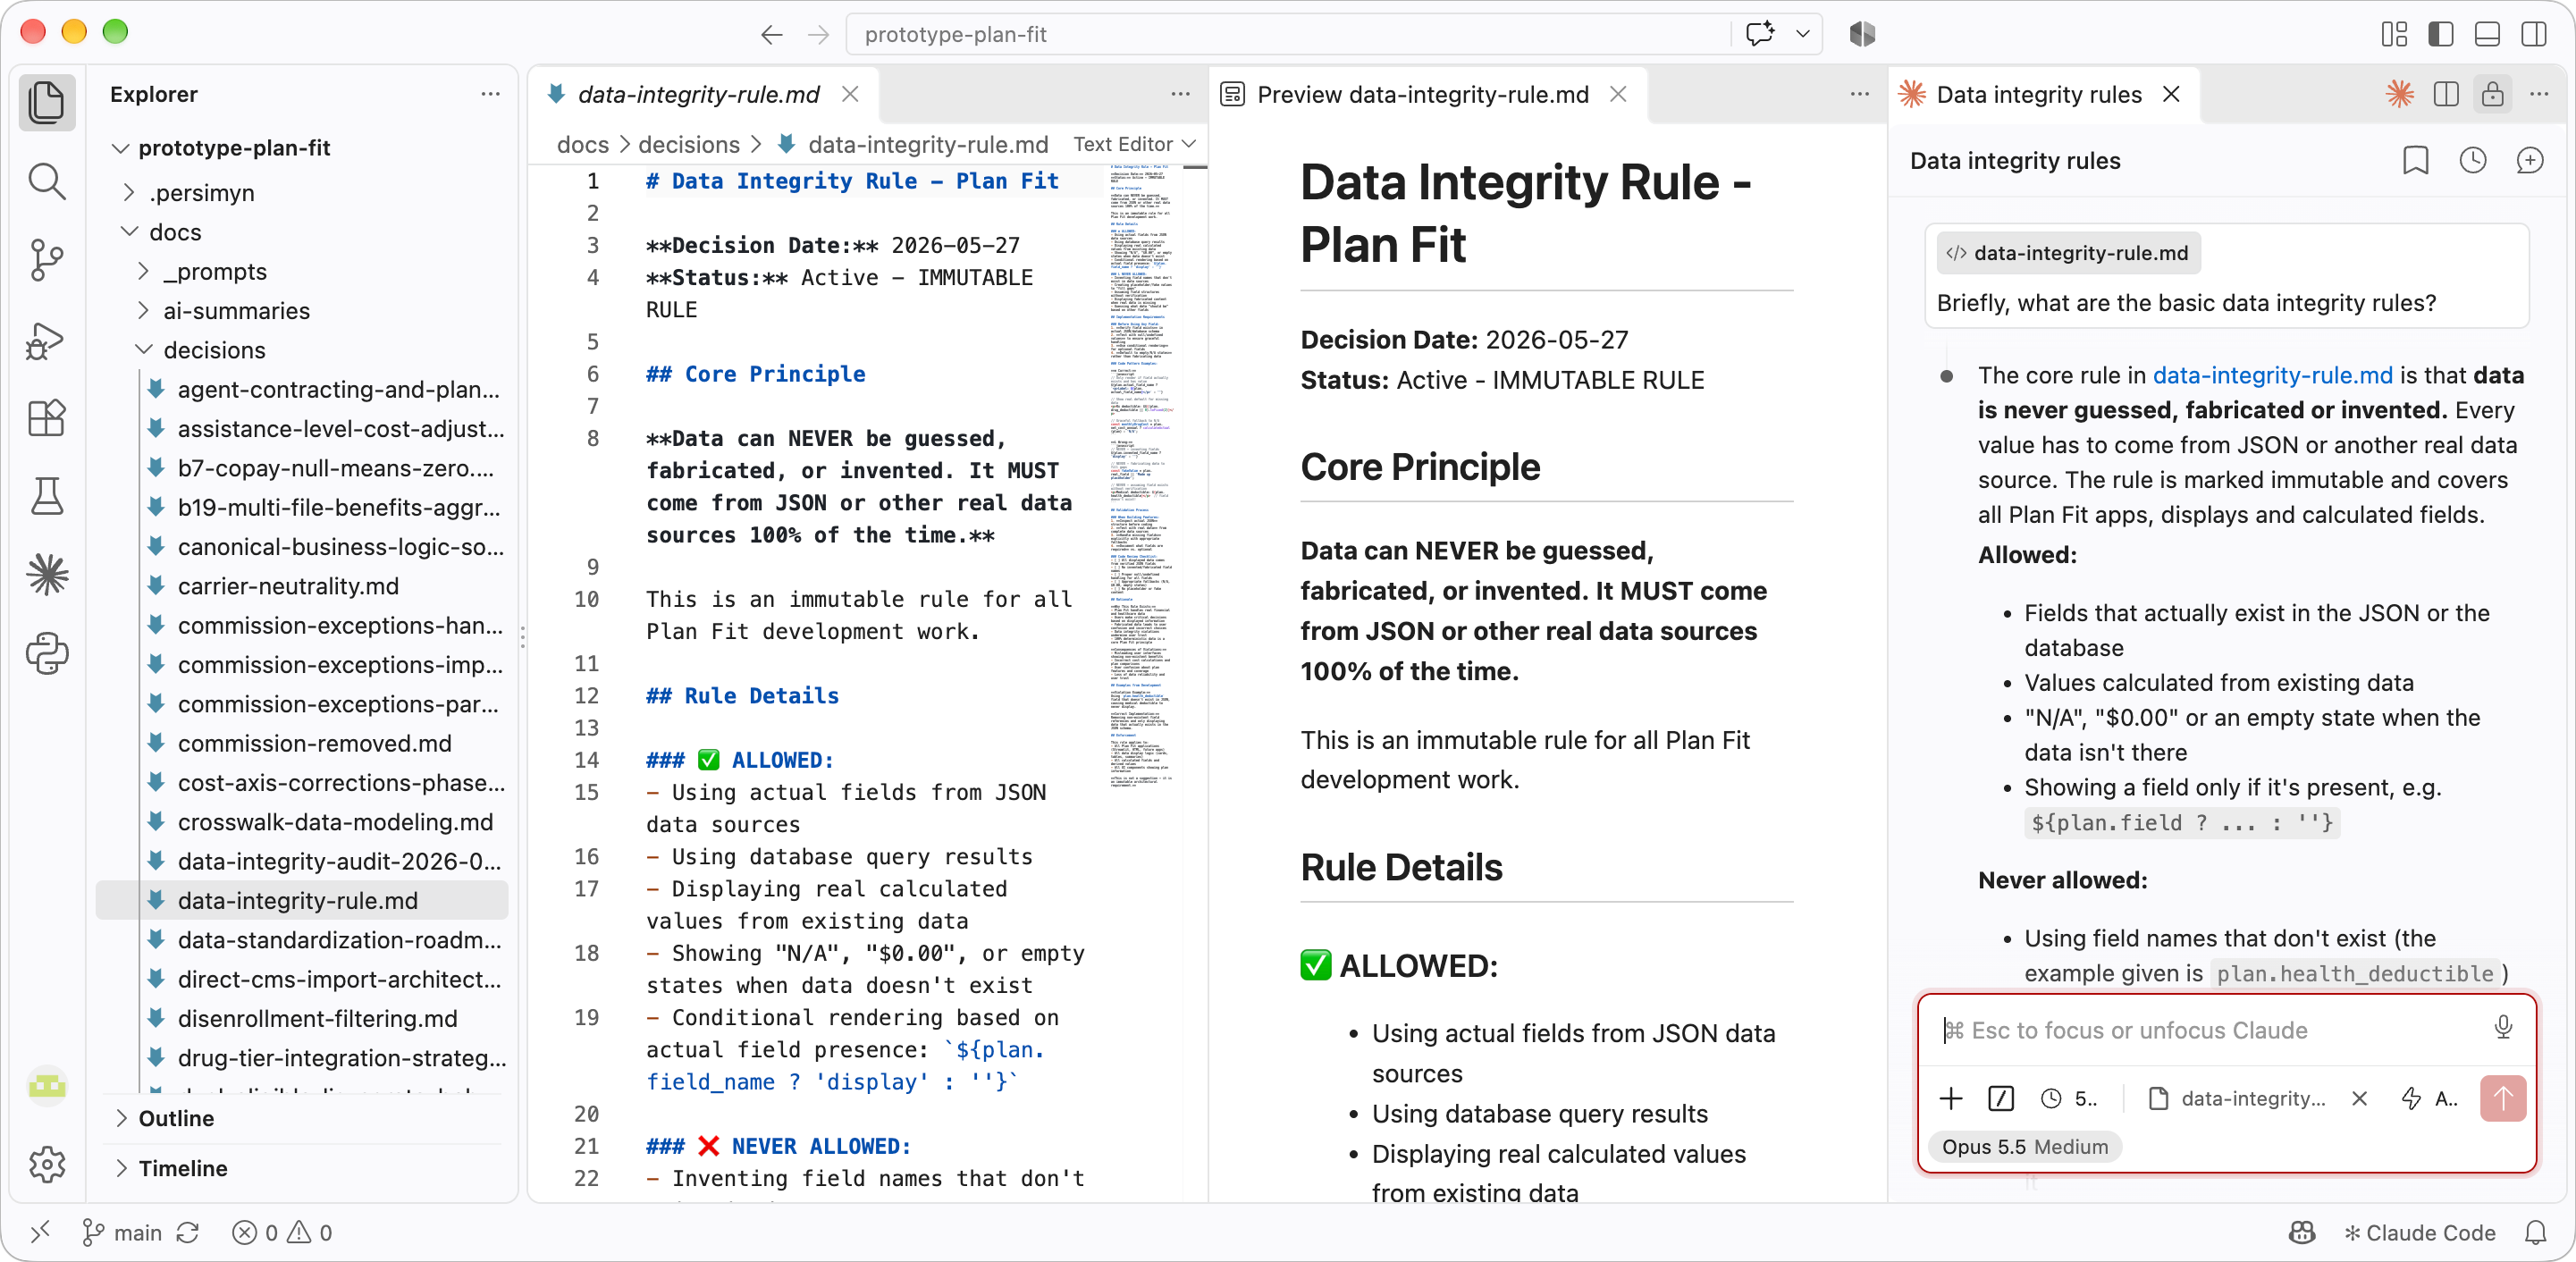2576x1262 pixels.
Task: Follow the data-integrity-rule.md link in response
Action: [x=2272, y=375]
